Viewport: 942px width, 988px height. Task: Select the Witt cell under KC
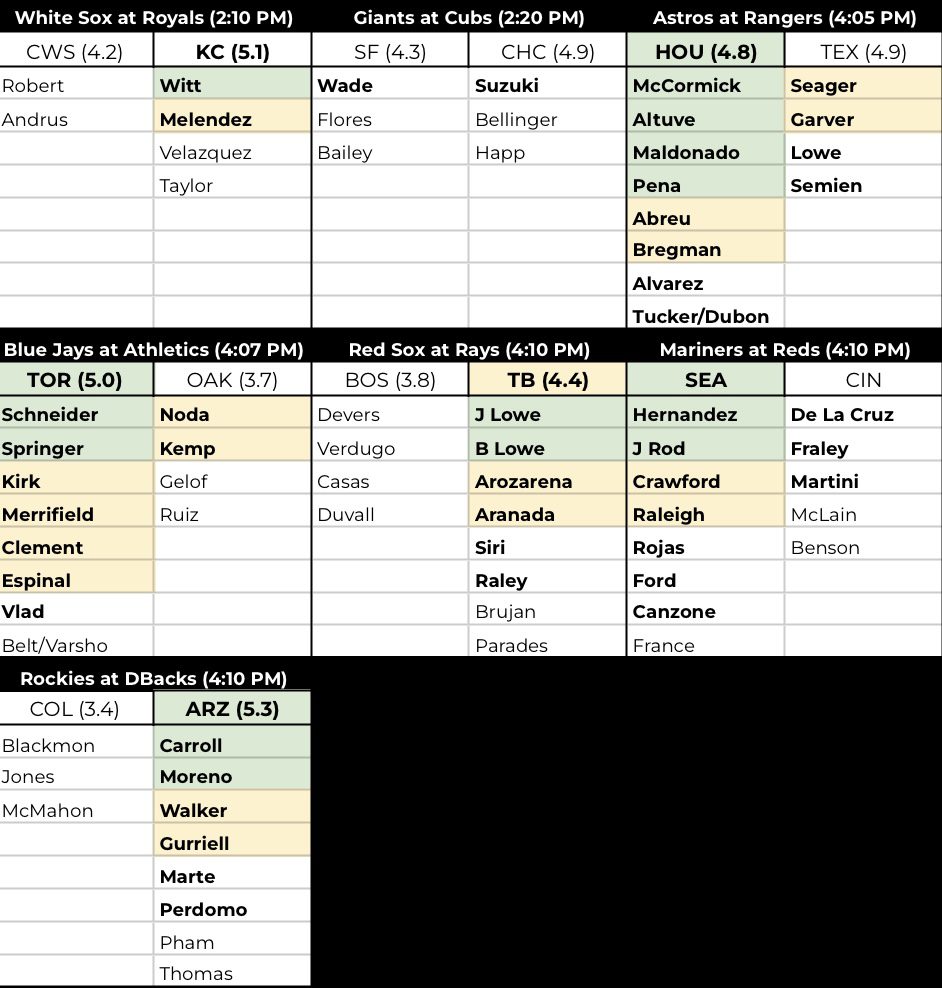(233, 85)
